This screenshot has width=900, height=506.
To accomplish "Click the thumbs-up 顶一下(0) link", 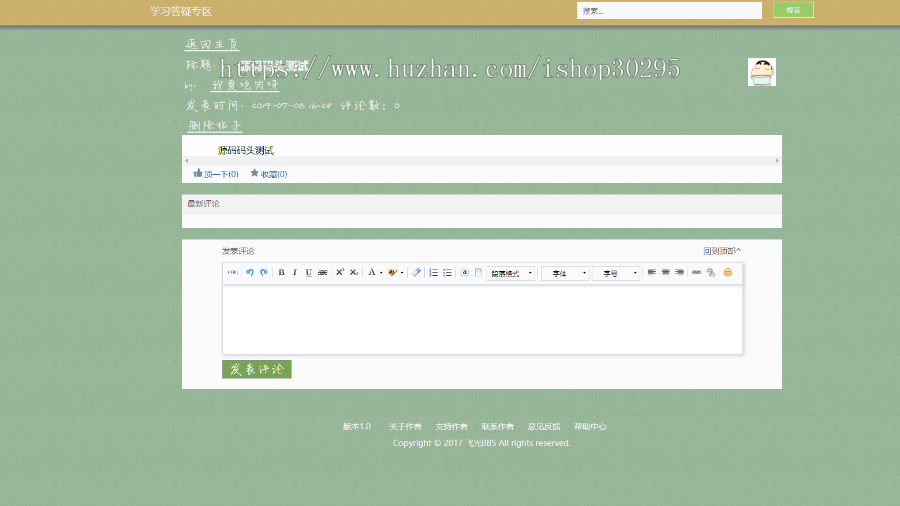I will pyautogui.click(x=216, y=173).
